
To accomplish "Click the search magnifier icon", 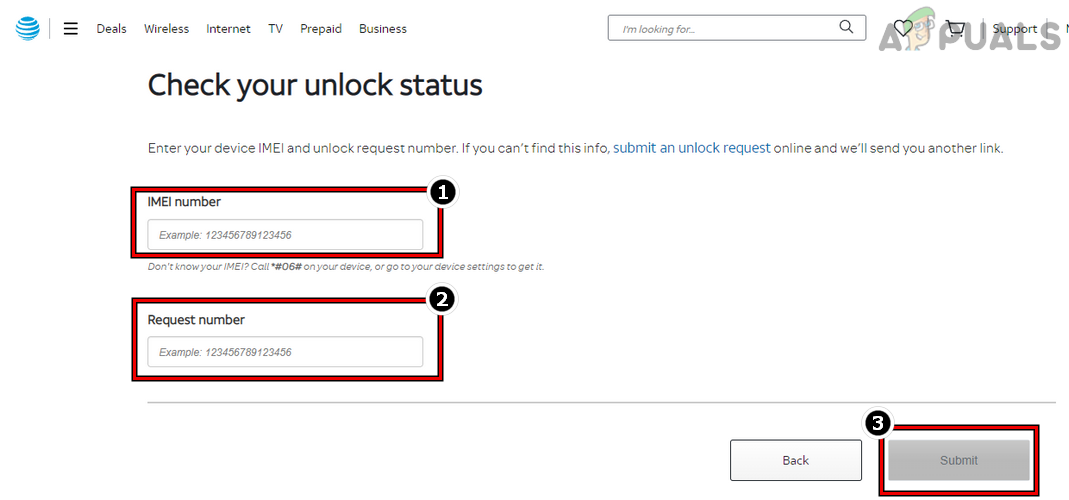I will click(x=846, y=27).
